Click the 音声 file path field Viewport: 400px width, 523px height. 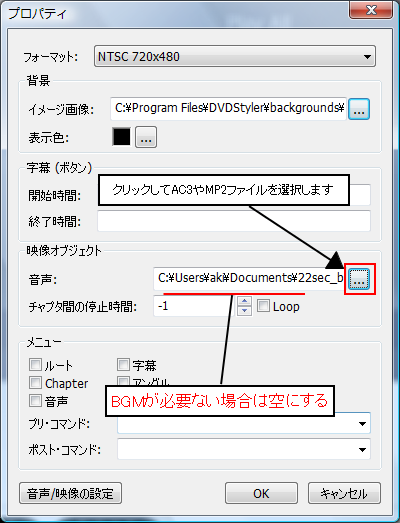point(249,279)
